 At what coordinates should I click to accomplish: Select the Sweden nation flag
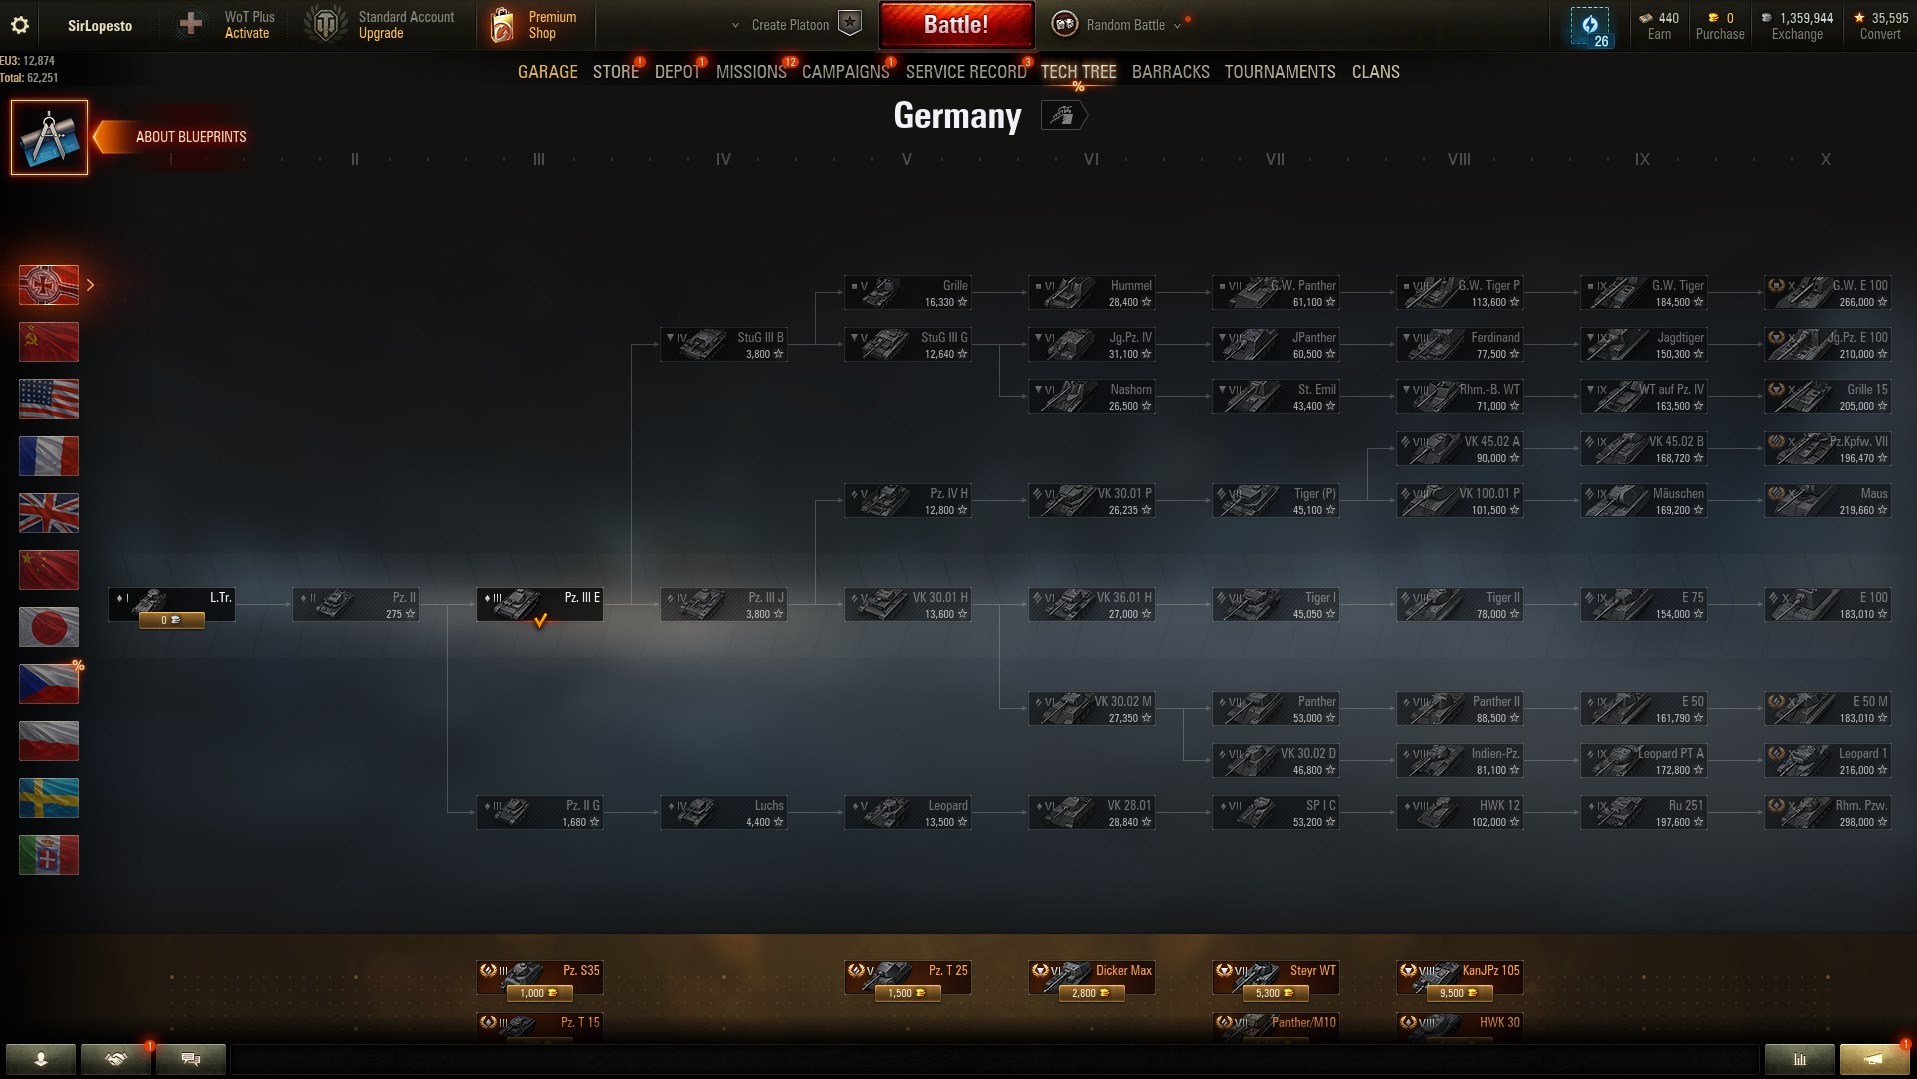[x=49, y=798]
